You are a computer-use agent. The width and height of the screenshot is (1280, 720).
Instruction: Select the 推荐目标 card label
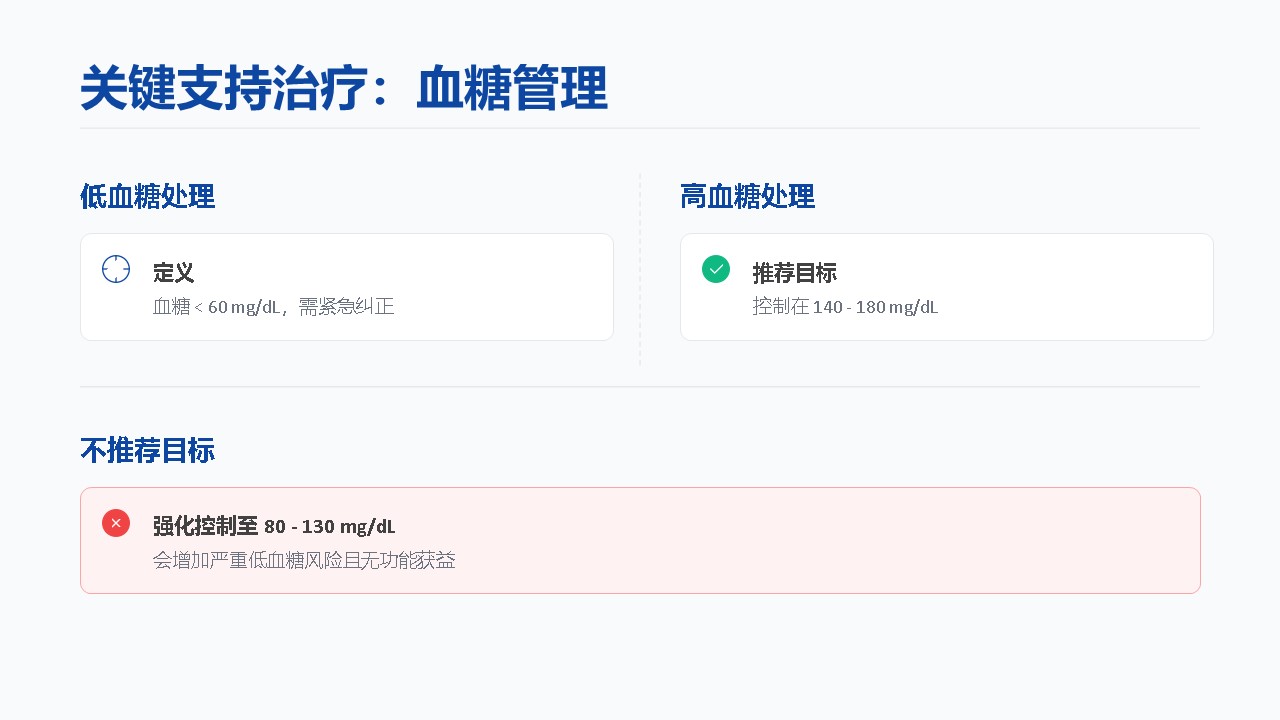(794, 273)
